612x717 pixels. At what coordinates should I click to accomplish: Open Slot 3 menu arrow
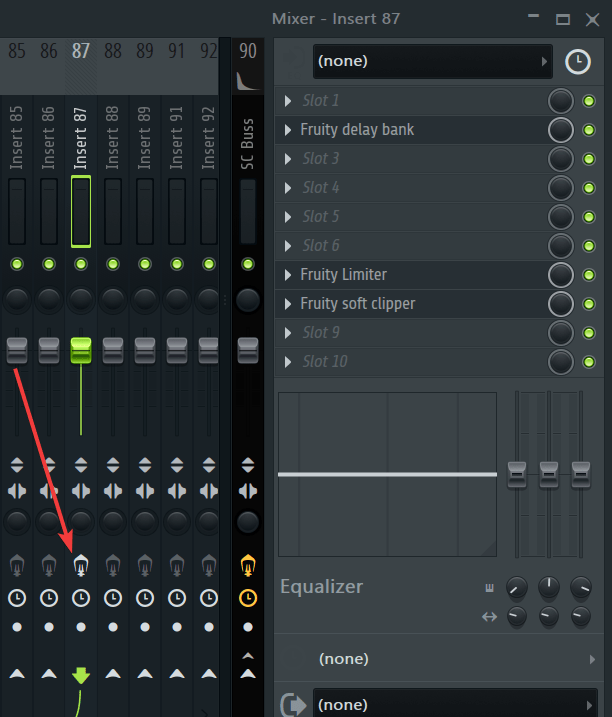click(288, 159)
